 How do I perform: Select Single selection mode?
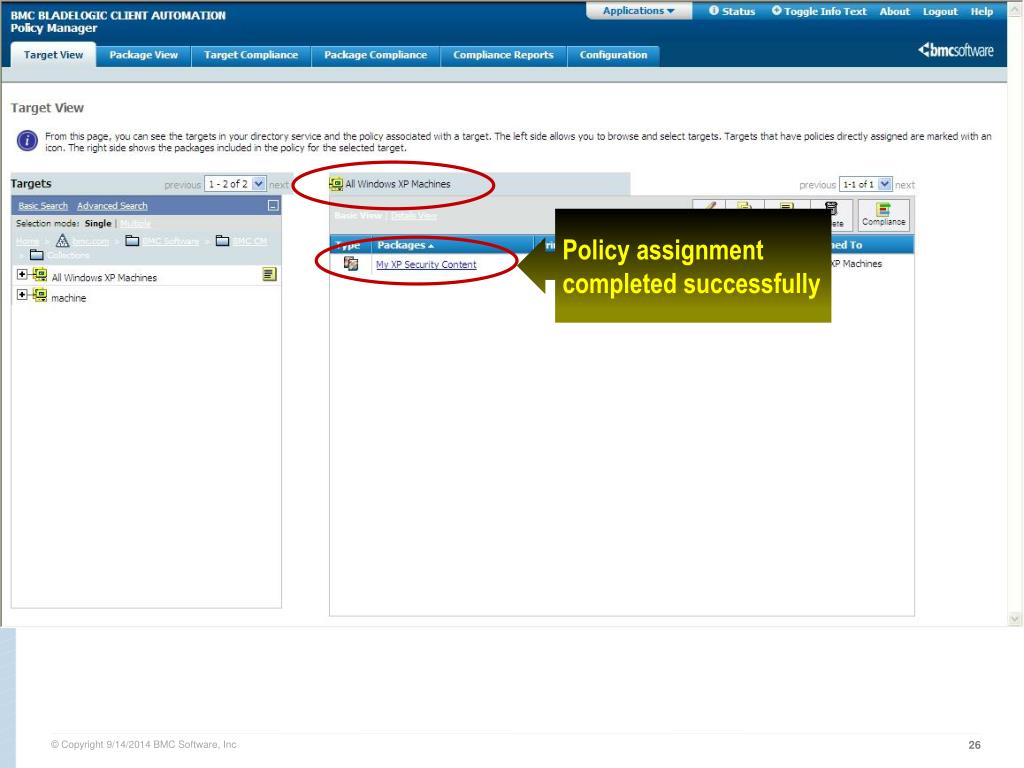tap(98, 223)
